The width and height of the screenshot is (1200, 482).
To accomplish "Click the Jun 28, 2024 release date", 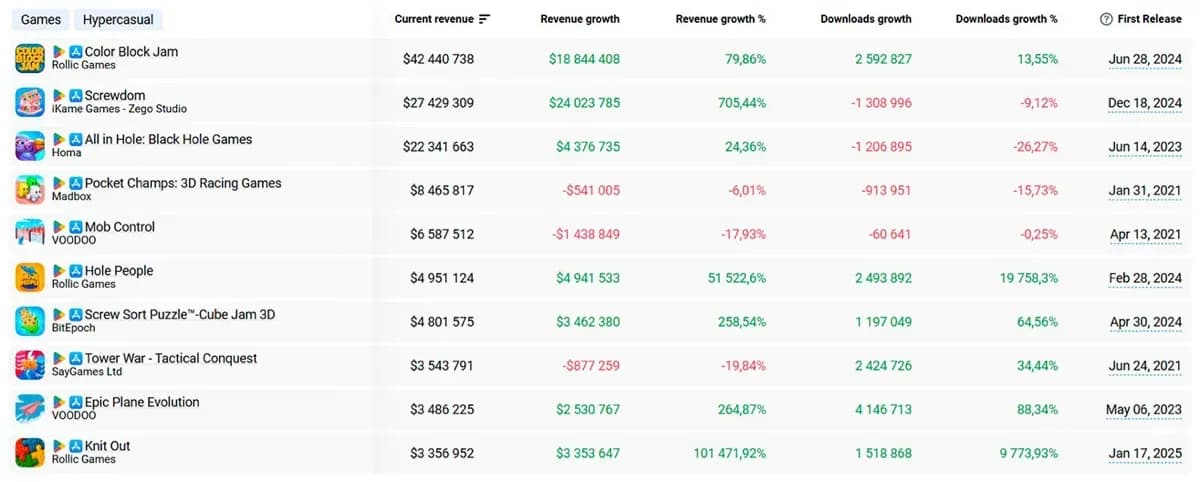I will (1145, 59).
